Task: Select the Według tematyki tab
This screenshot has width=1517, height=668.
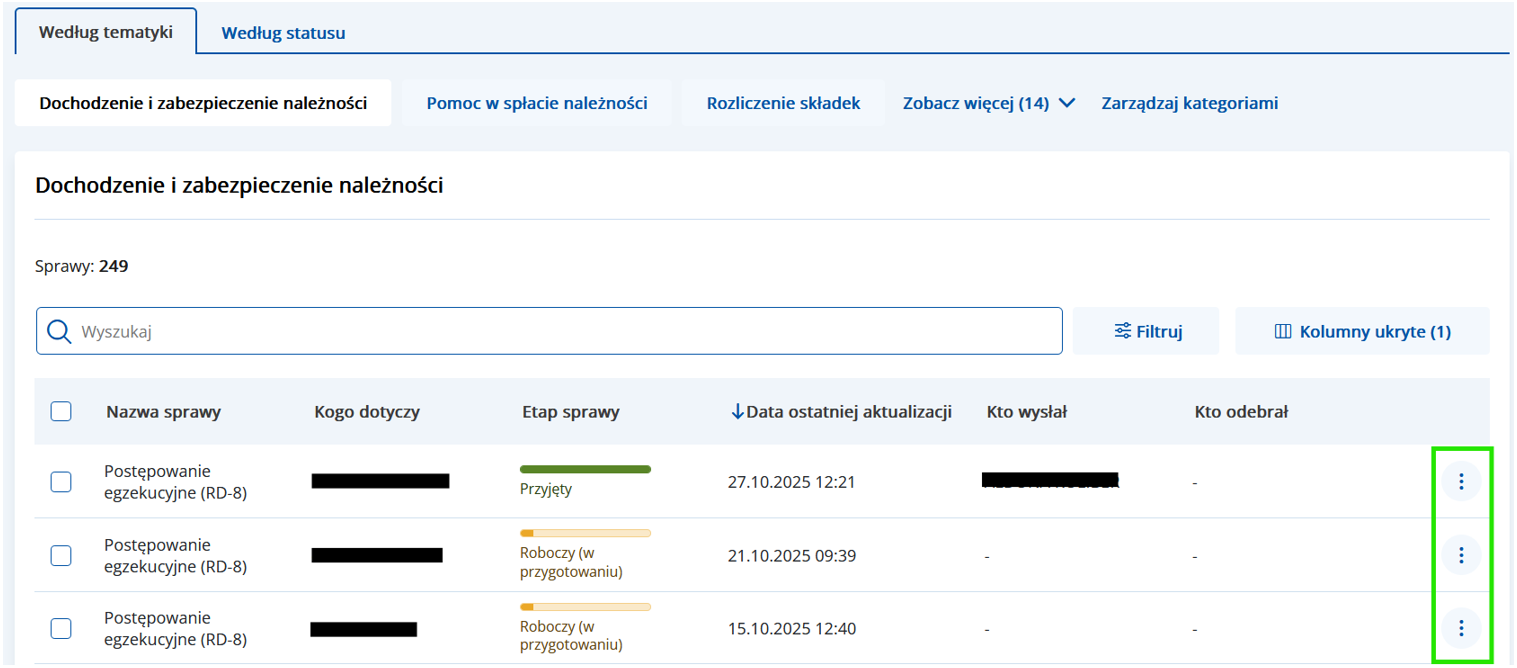Action: pos(106,32)
